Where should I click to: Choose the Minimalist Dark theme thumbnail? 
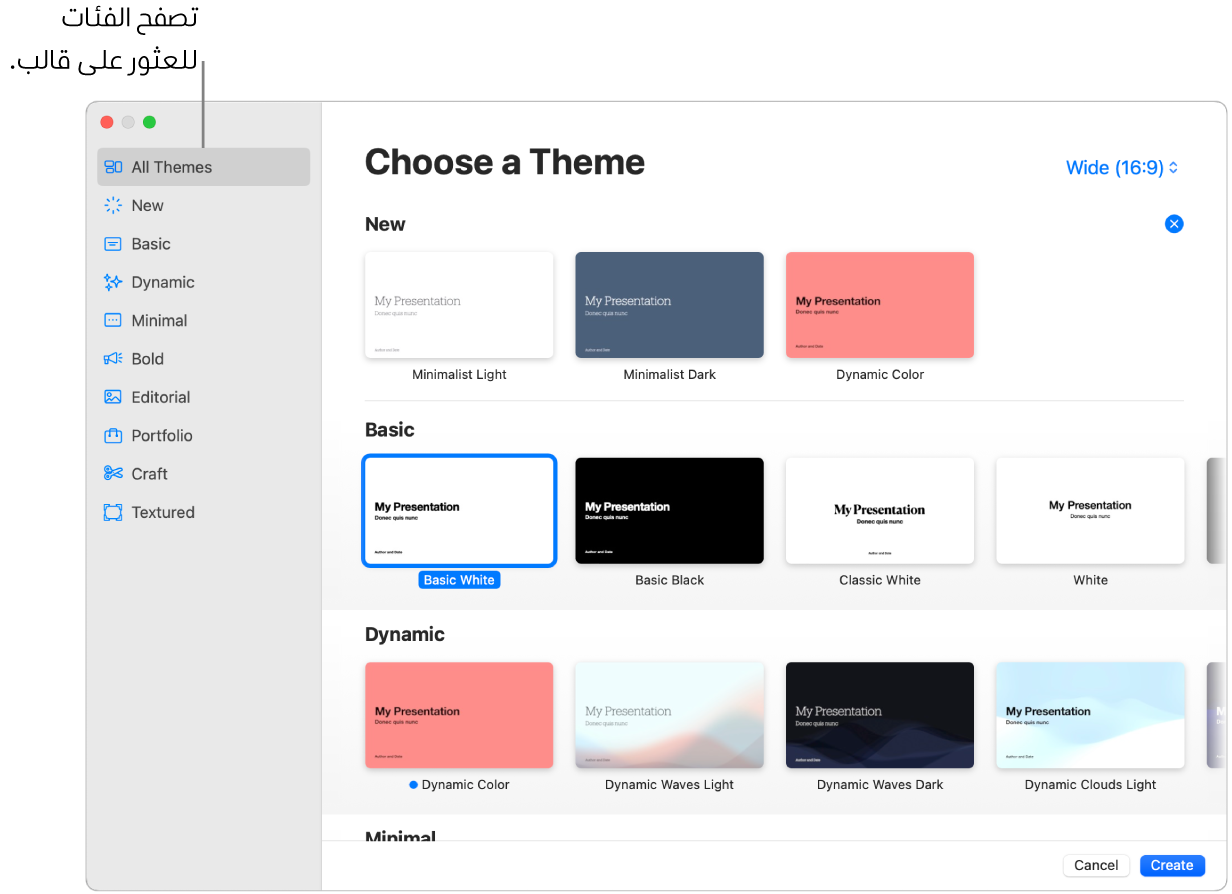pos(669,305)
